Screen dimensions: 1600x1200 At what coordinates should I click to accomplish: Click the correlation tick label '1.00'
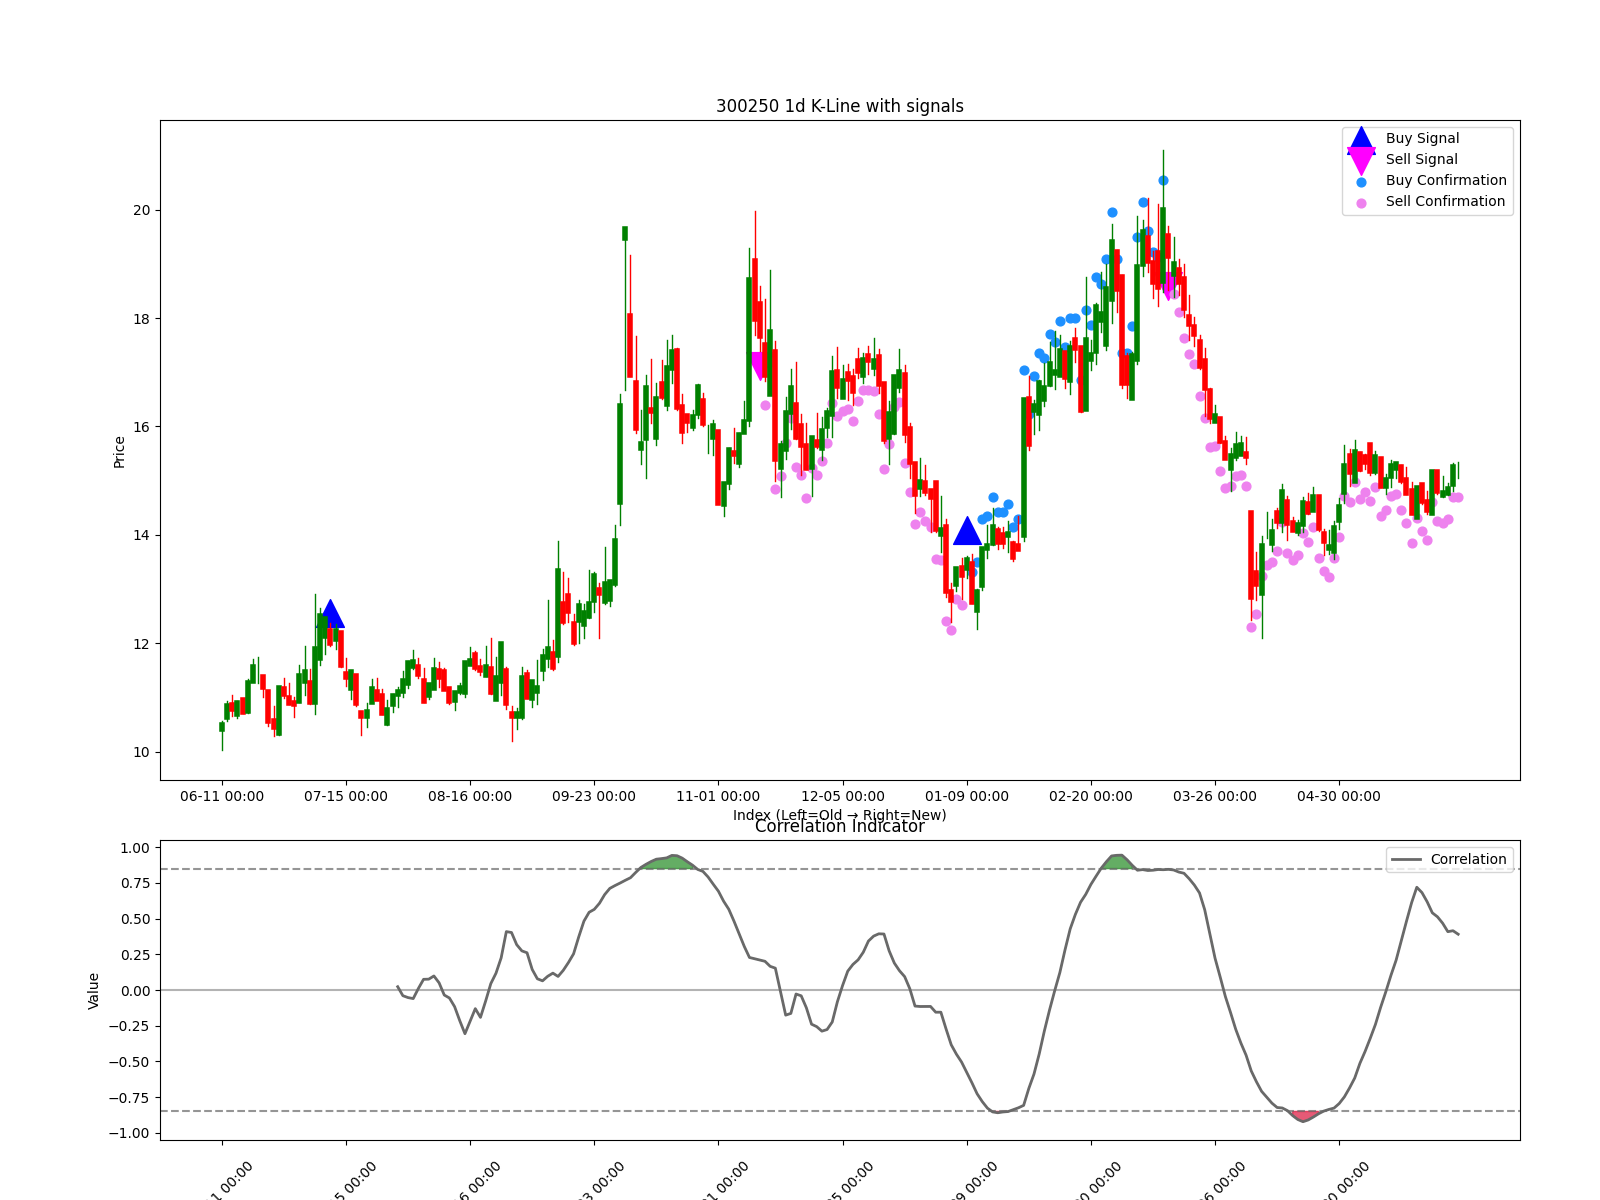click(135, 848)
